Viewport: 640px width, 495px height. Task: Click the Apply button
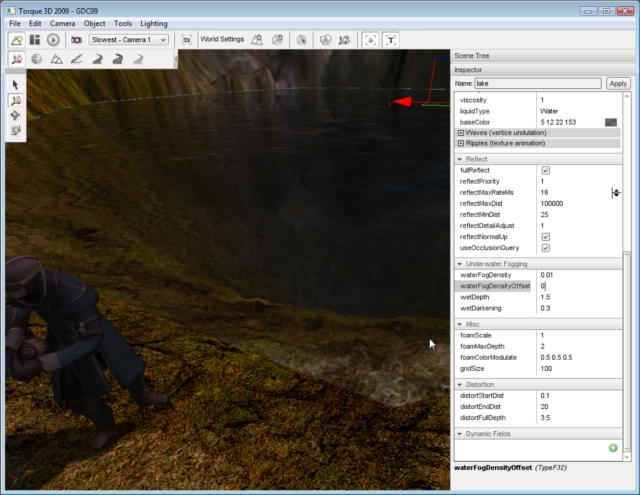coord(618,84)
